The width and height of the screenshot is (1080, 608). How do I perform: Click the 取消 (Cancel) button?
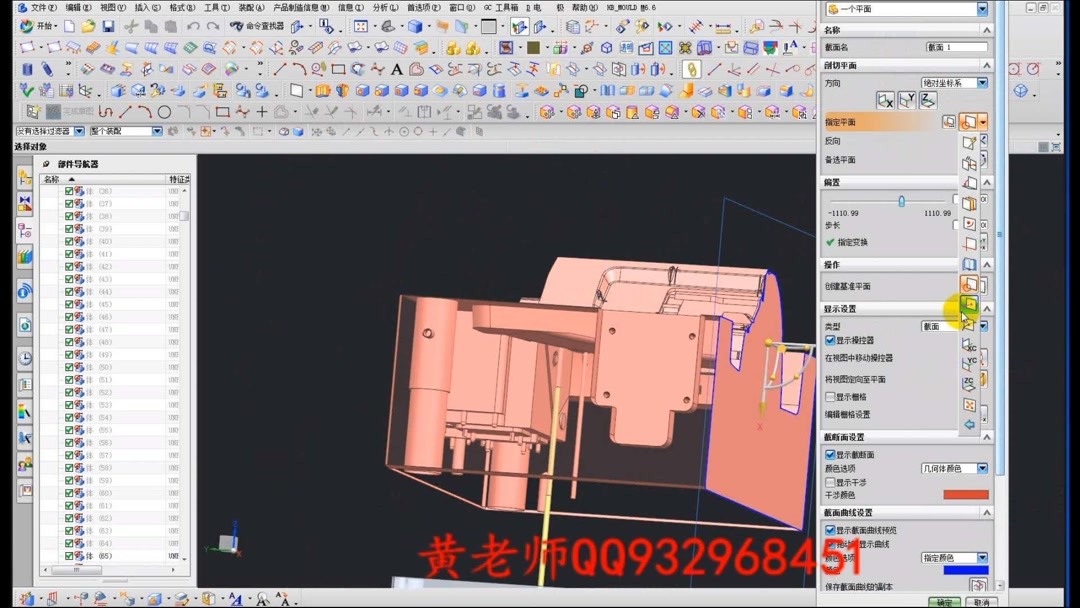[x=983, y=601]
